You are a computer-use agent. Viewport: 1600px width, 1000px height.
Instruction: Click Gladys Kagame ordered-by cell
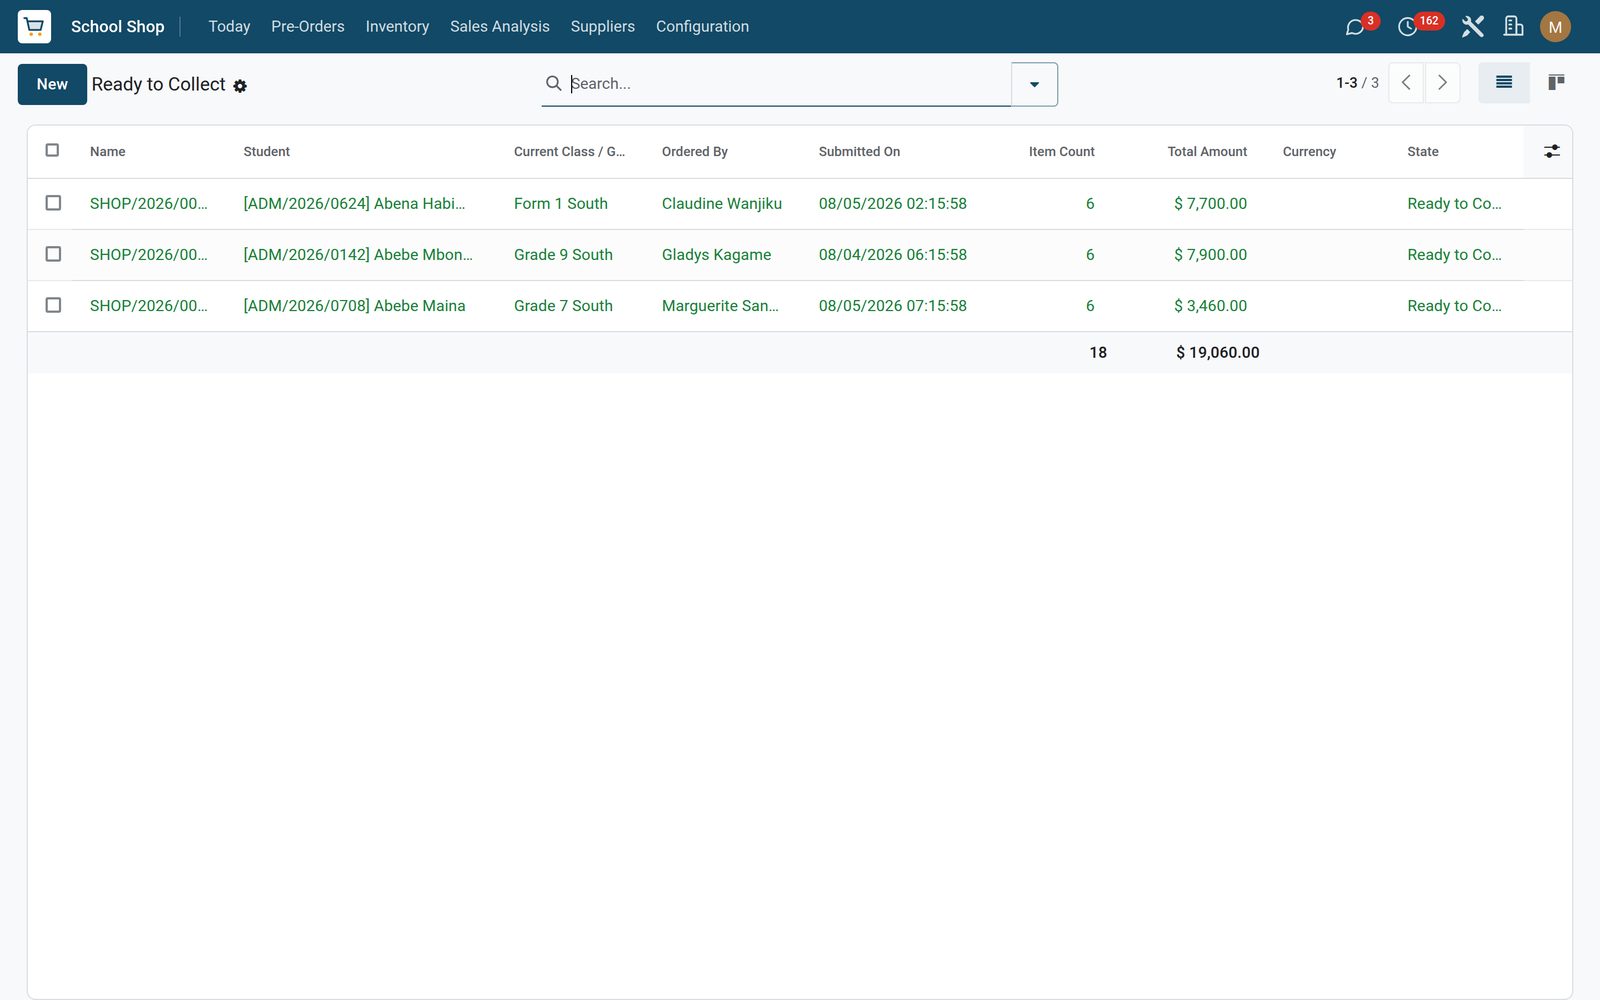pos(716,255)
